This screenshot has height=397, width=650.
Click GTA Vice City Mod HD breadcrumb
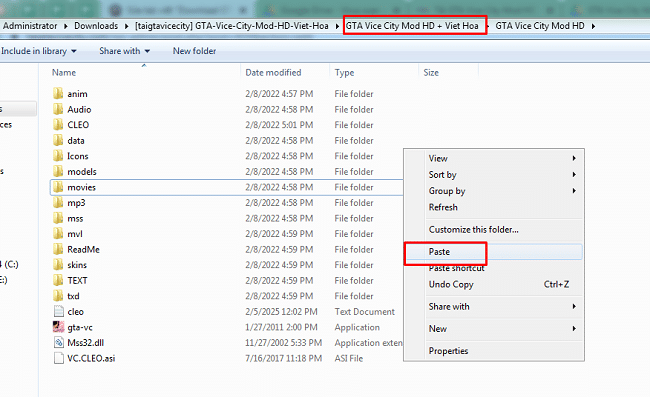click(540, 26)
